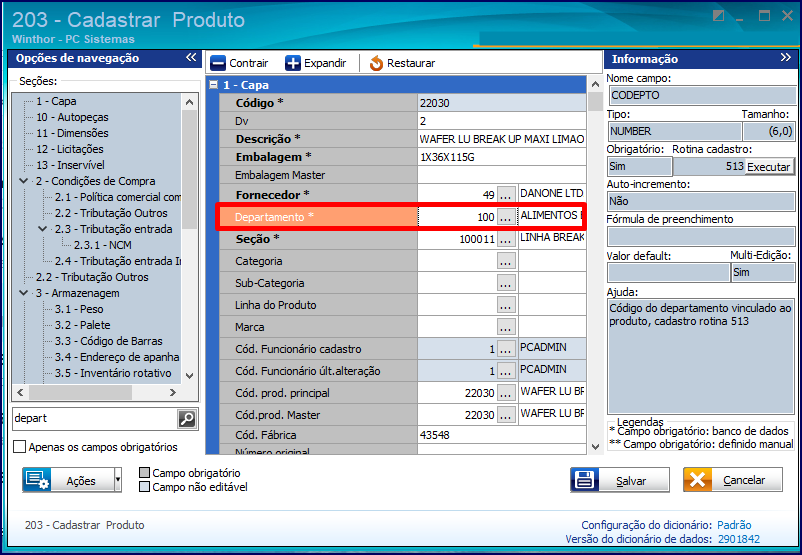Click the search field containing 'depart'

[95, 418]
